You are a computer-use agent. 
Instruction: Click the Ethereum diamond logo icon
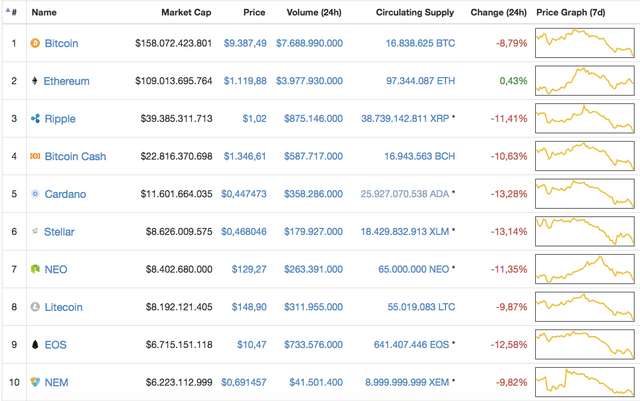point(35,81)
